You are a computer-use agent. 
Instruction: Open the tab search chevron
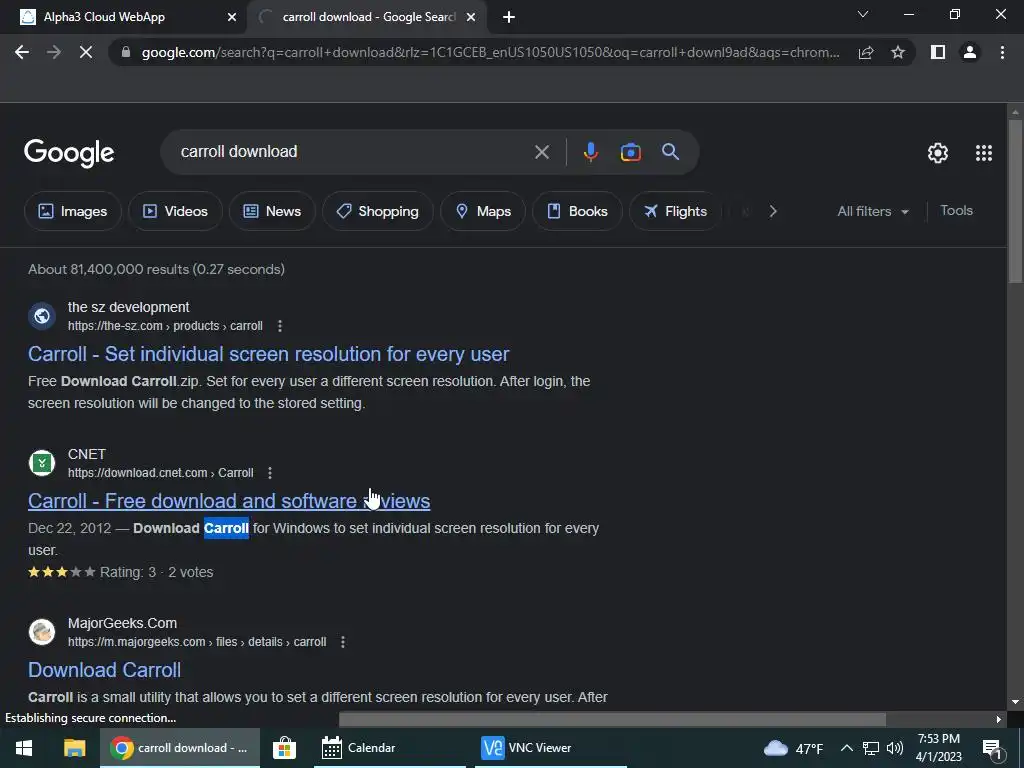click(x=863, y=14)
